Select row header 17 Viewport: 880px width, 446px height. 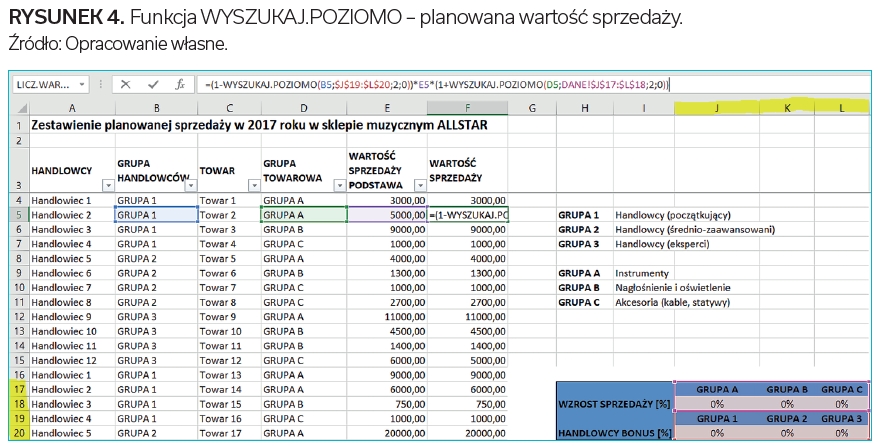point(17,389)
